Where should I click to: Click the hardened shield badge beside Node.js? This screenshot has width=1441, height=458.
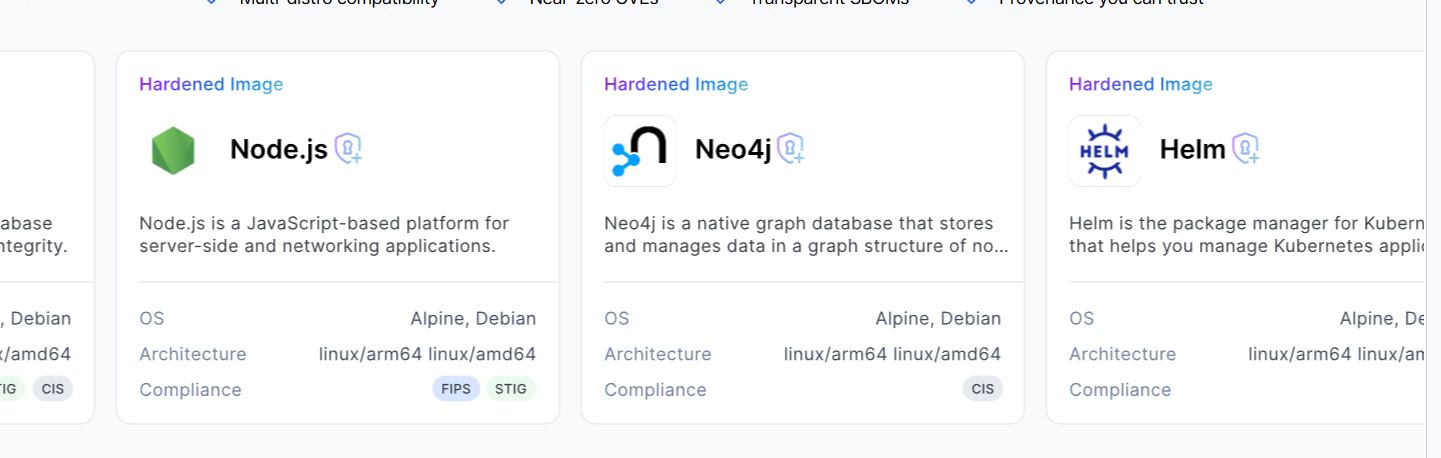coord(347,149)
